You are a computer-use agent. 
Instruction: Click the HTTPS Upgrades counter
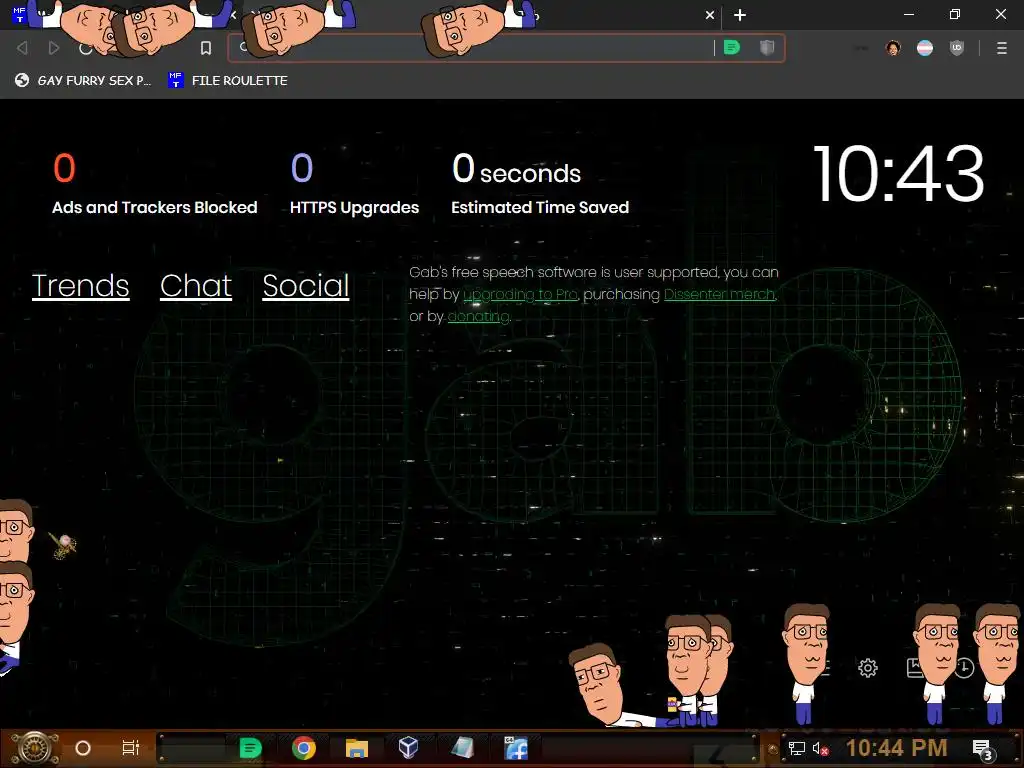[355, 183]
